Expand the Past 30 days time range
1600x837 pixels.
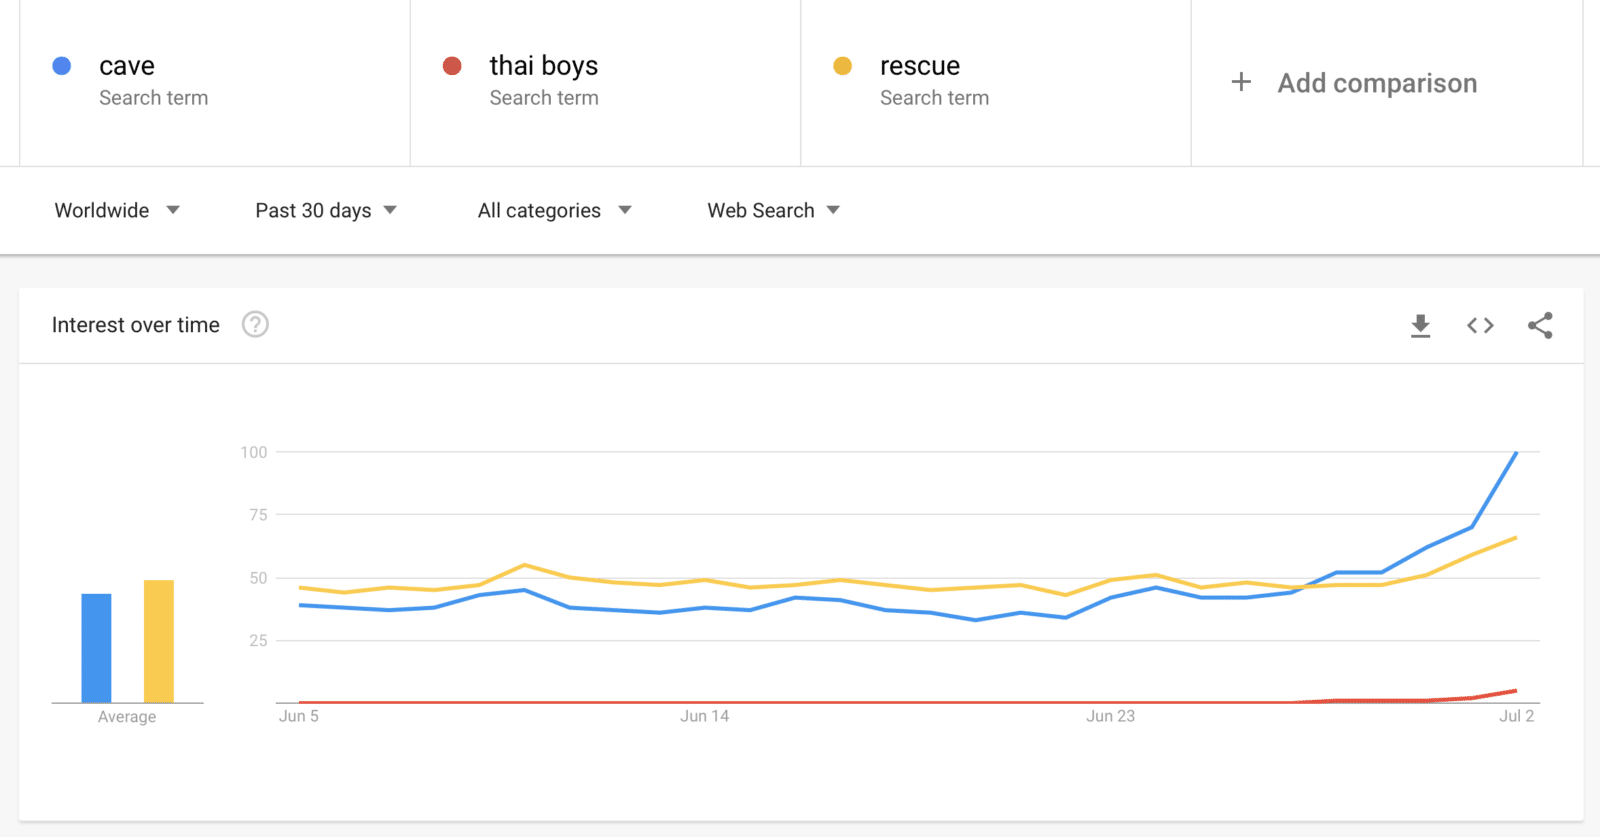point(326,210)
